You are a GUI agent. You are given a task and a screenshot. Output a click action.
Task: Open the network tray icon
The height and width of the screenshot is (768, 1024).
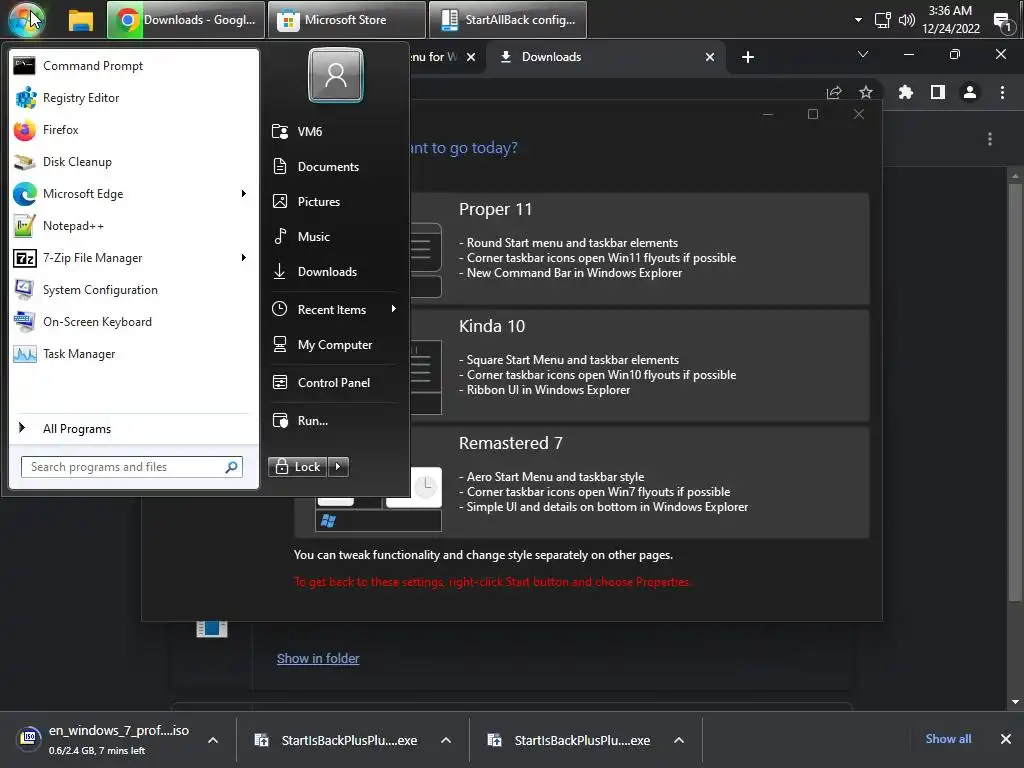[882, 20]
